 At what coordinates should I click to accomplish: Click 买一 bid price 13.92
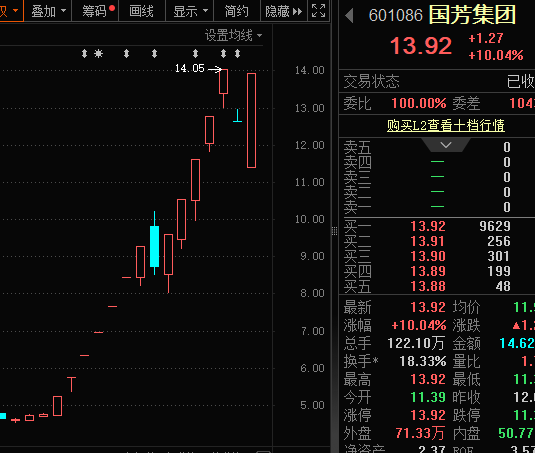click(428, 226)
